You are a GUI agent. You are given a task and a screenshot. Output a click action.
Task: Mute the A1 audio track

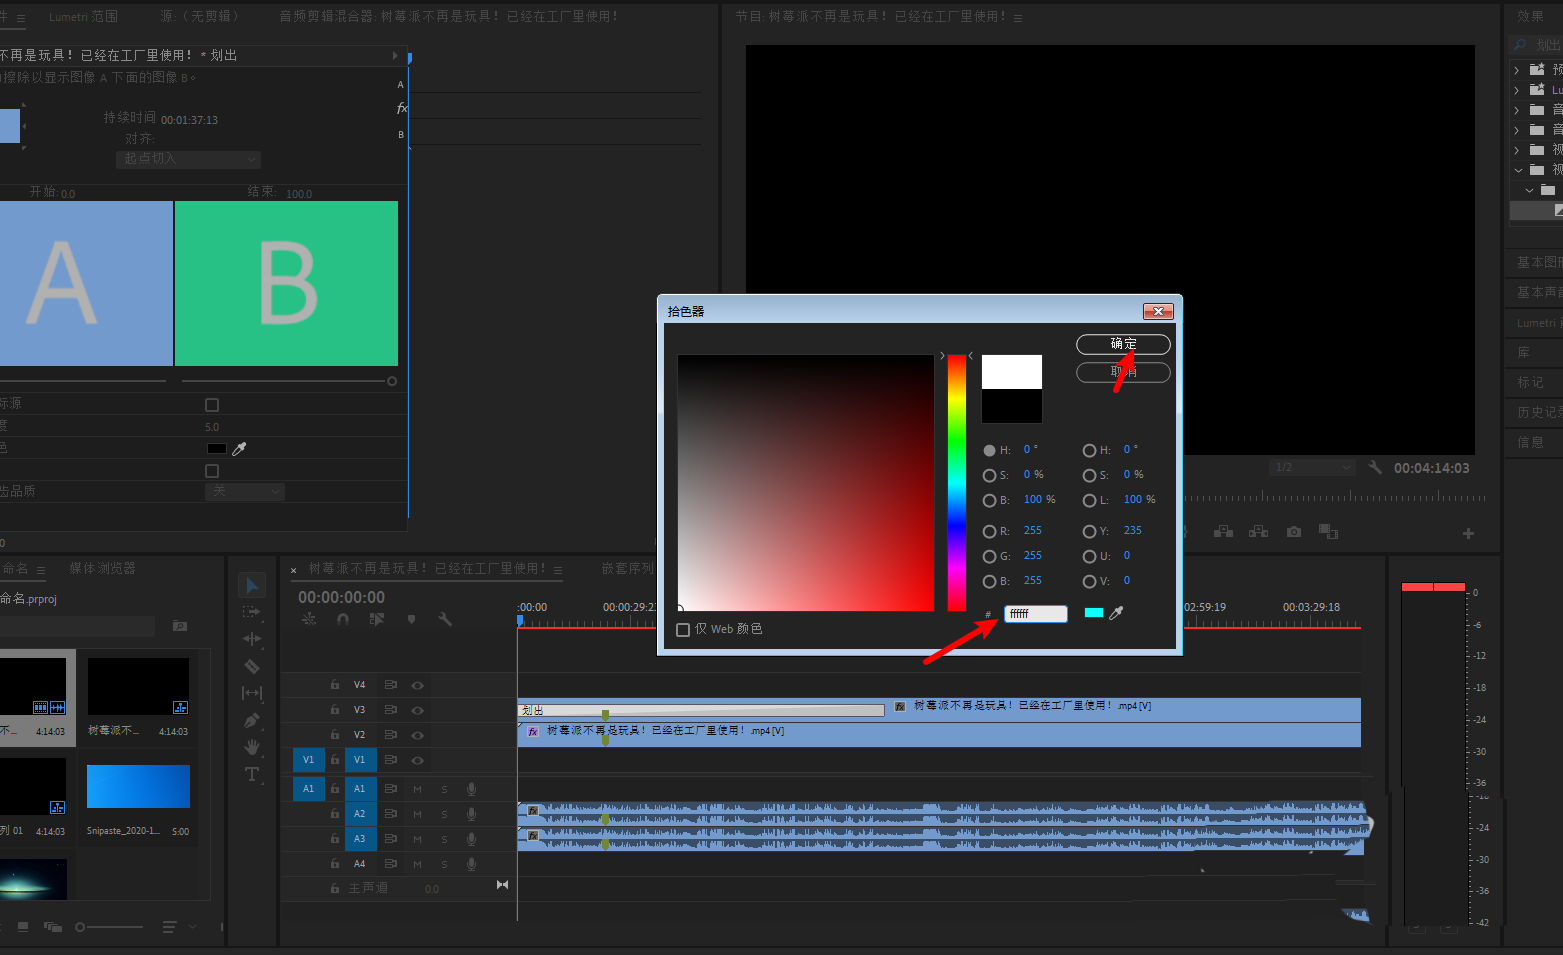(x=417, y=789)
